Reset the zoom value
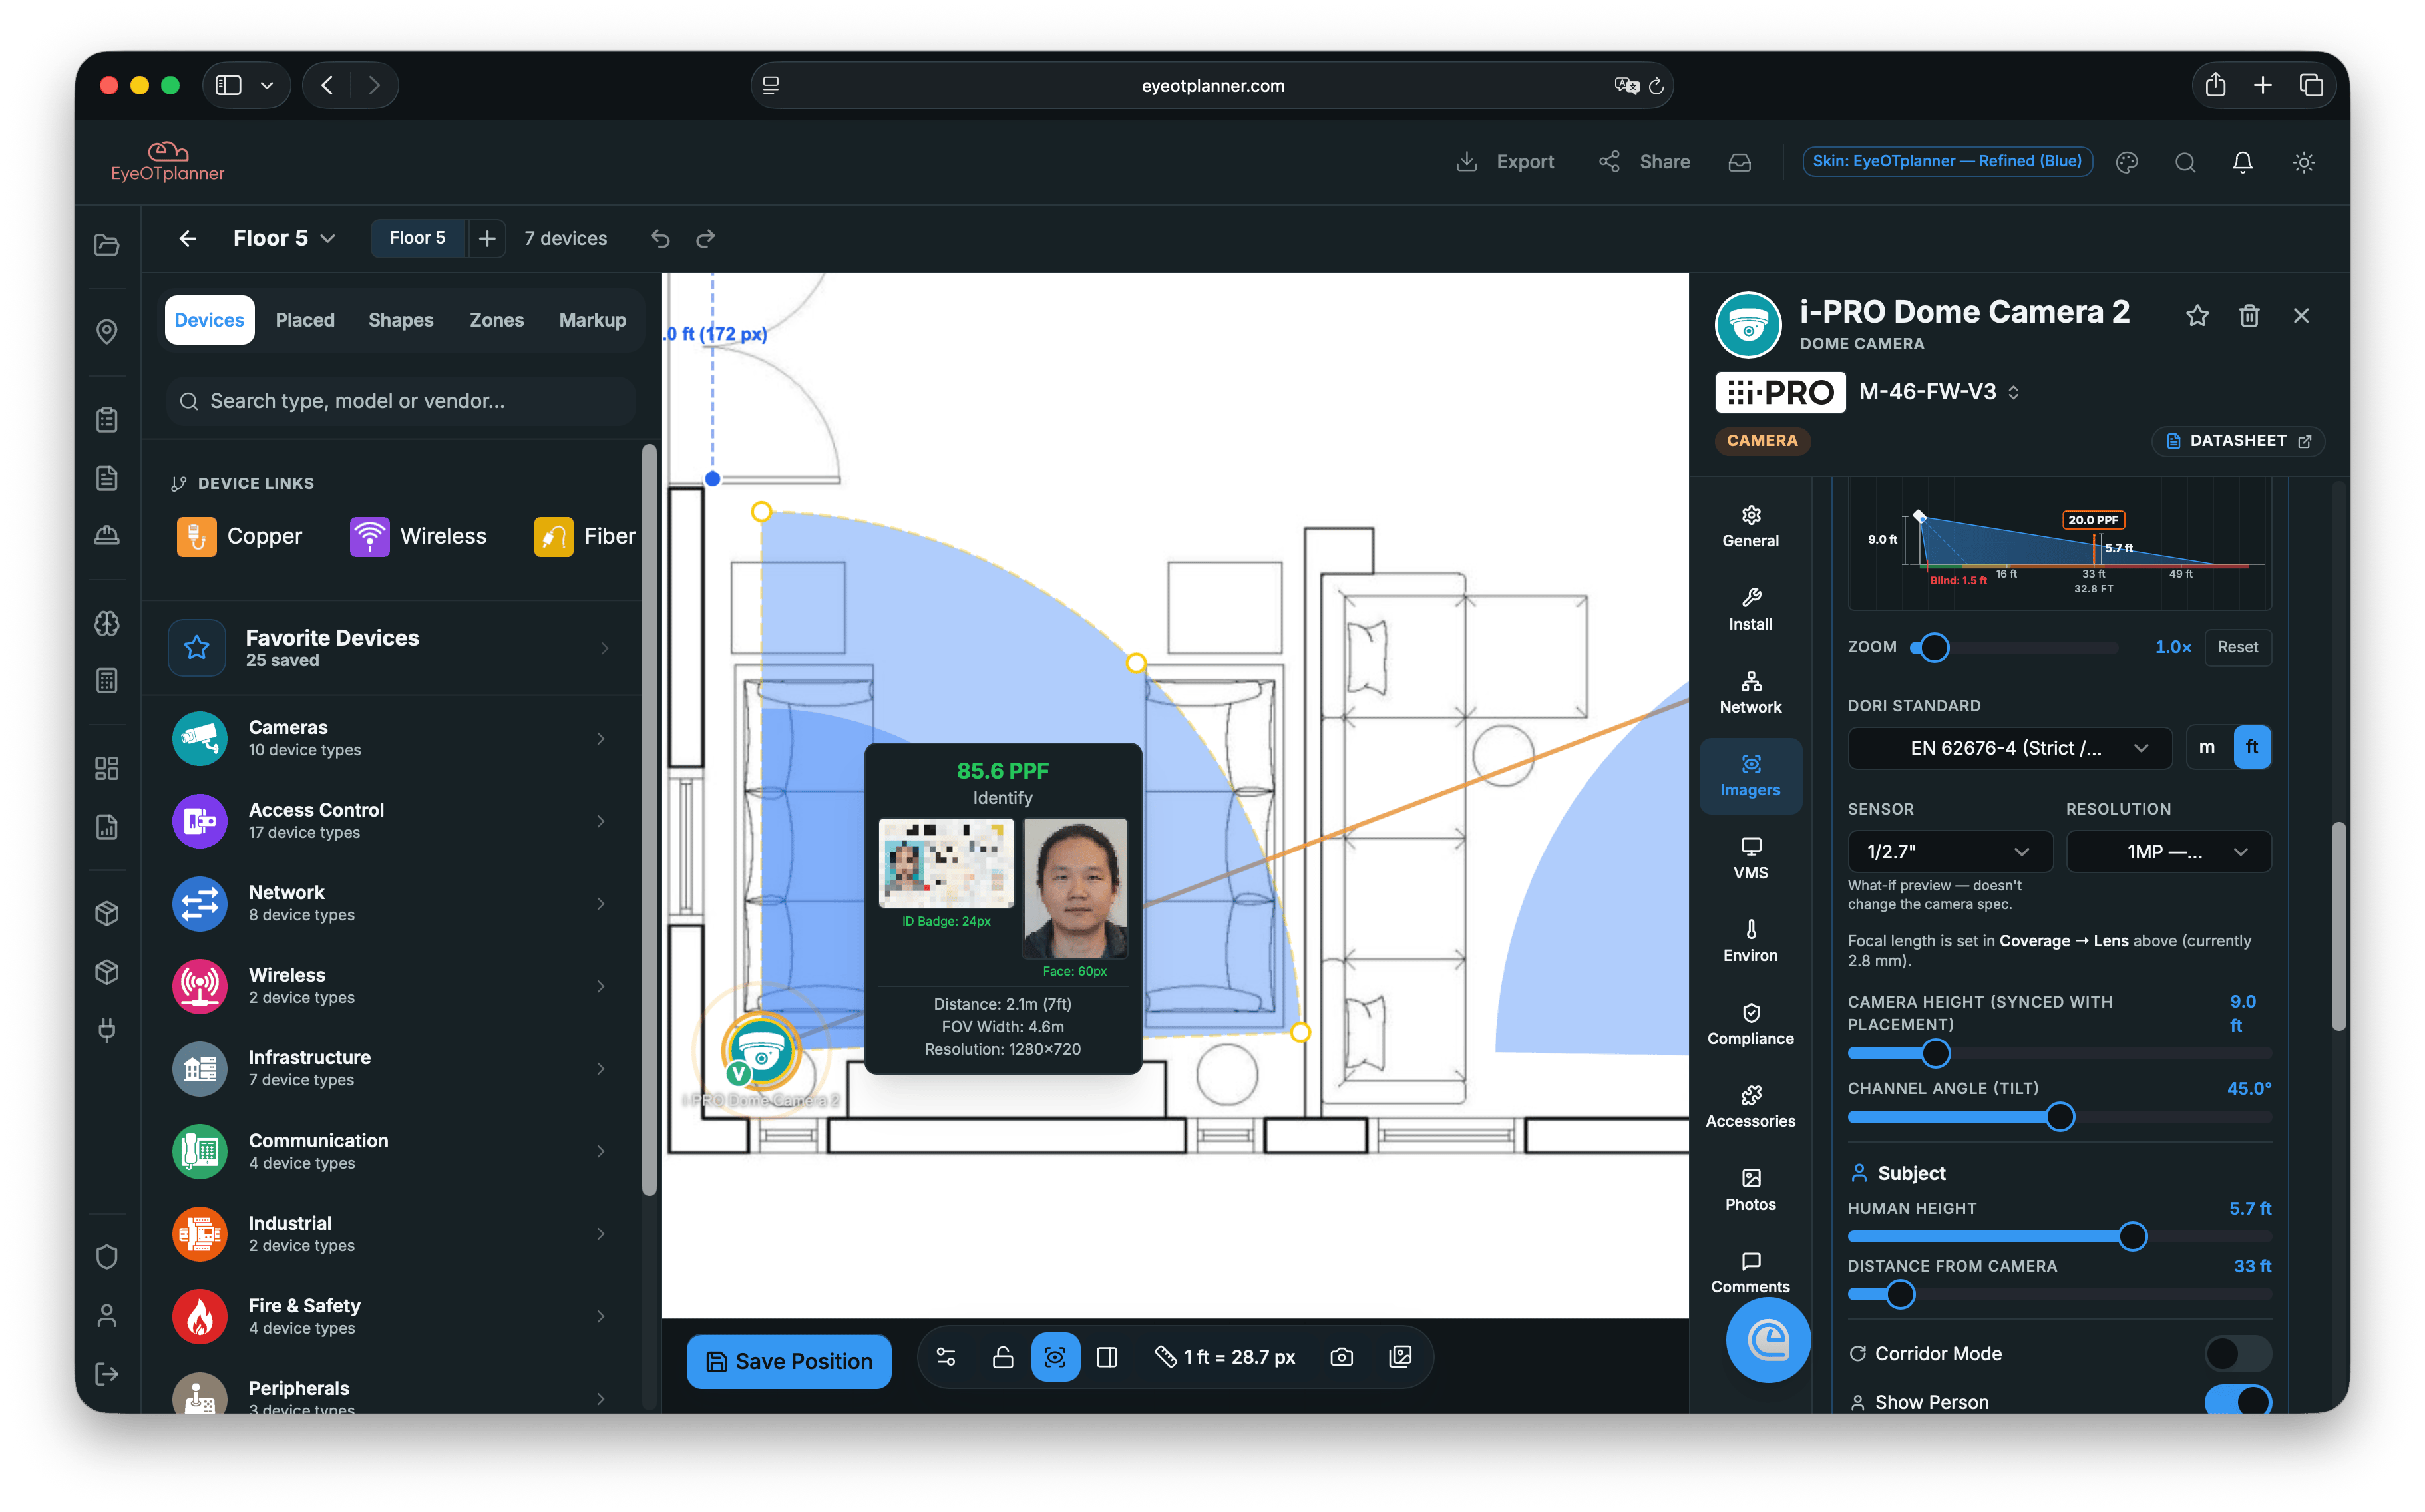The height and width of the screenshot is (1512, 2425). [2237, 647]
